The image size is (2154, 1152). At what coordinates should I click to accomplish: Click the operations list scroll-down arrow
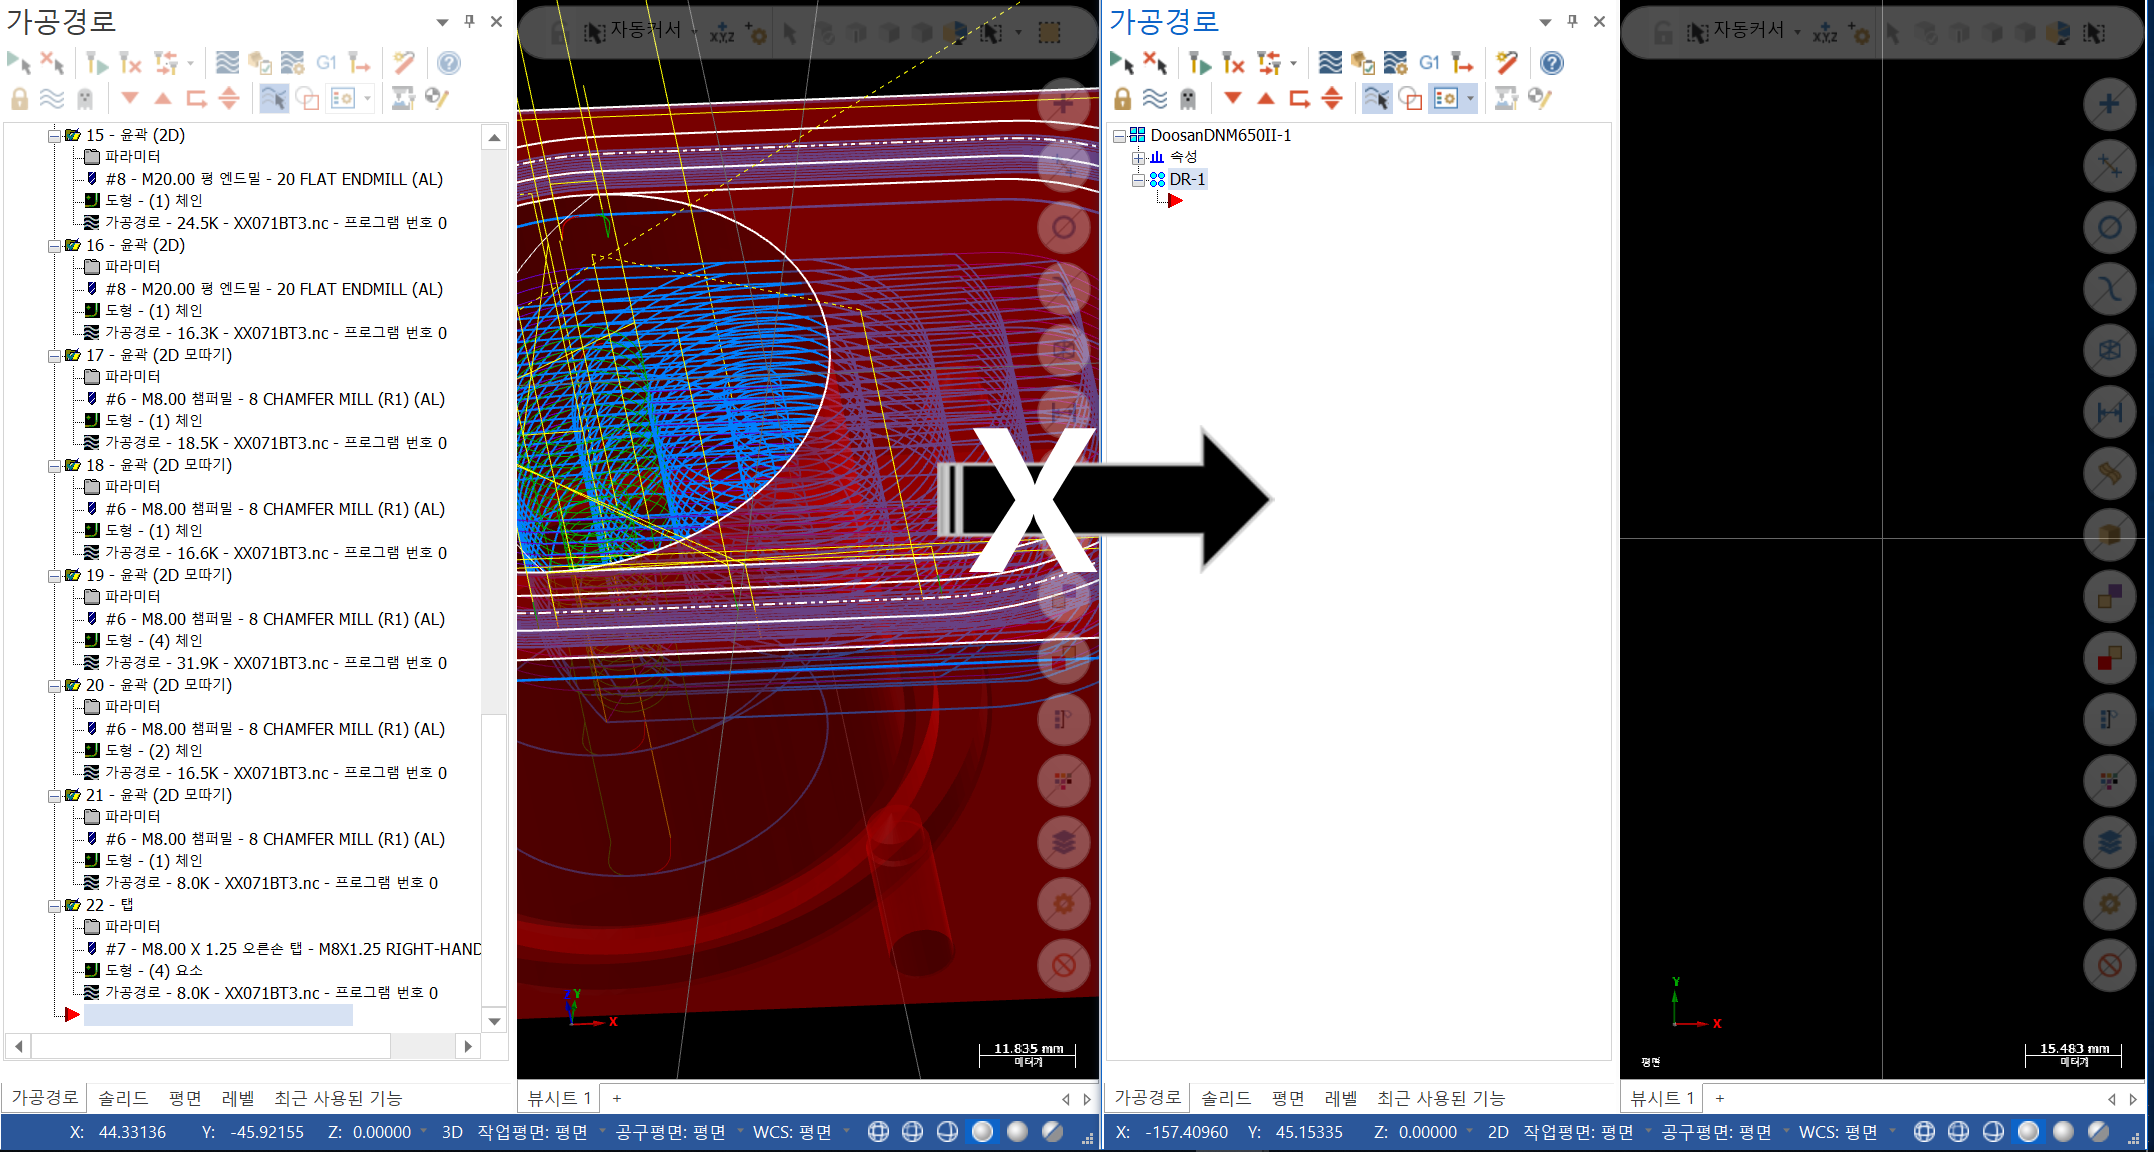[x=494, y=1021]
